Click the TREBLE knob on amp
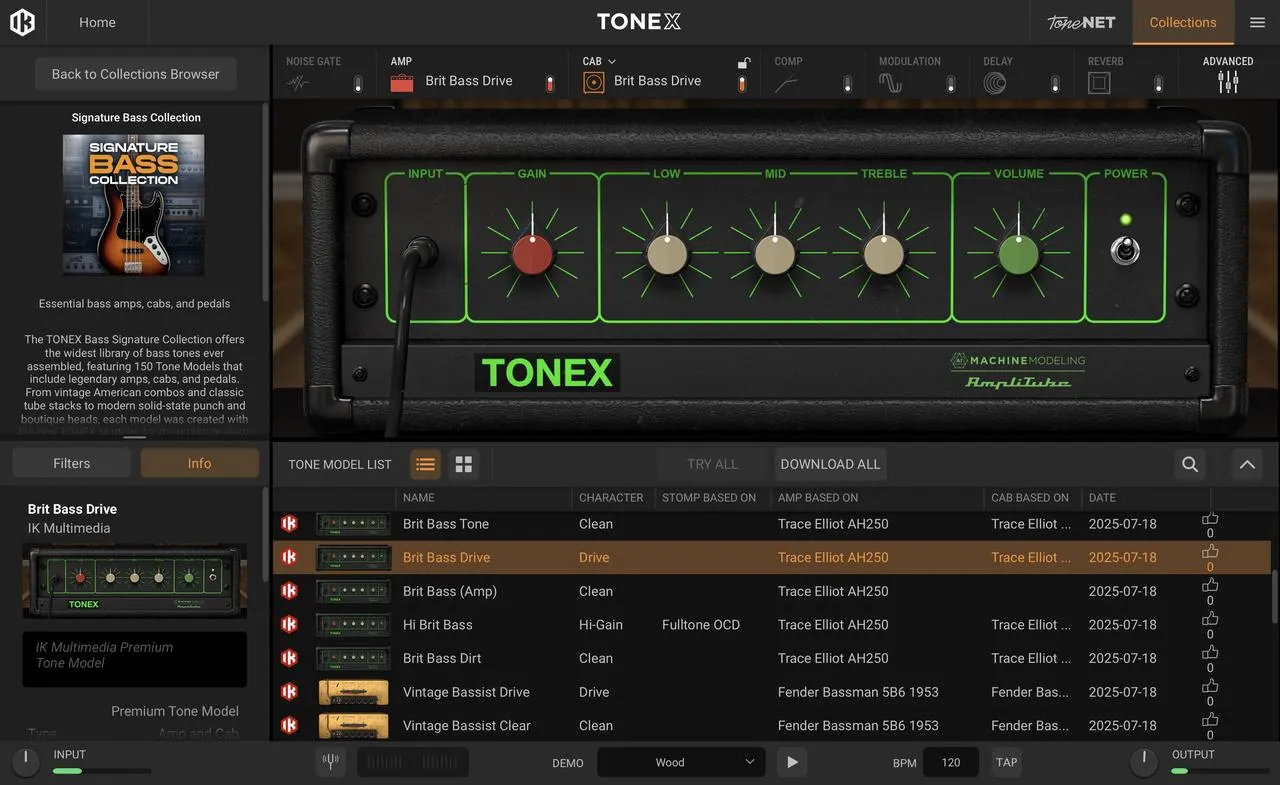 click(x=884, y=255)
